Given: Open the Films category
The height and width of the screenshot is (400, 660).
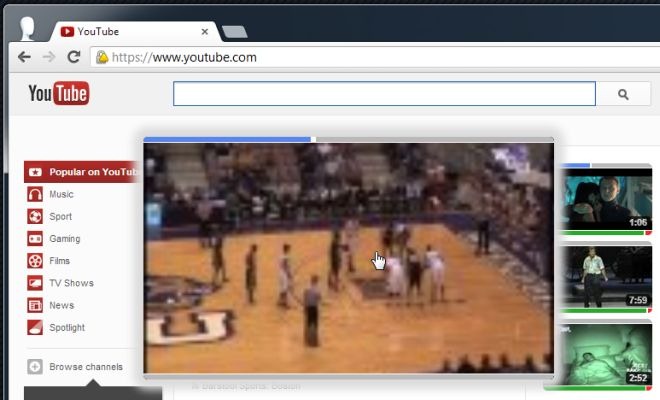Looking at the screenshot, I should (x=59, y=261).
